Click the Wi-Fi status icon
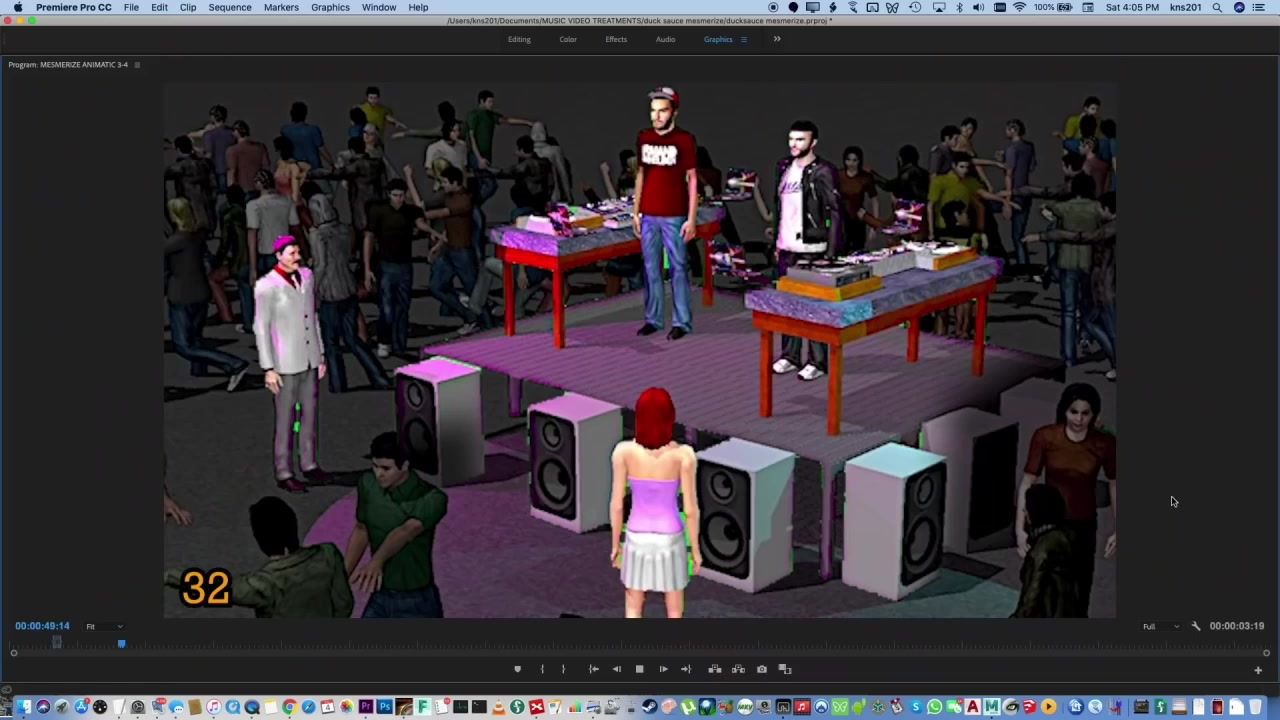1280x720 pixels. coord(1019,7)
